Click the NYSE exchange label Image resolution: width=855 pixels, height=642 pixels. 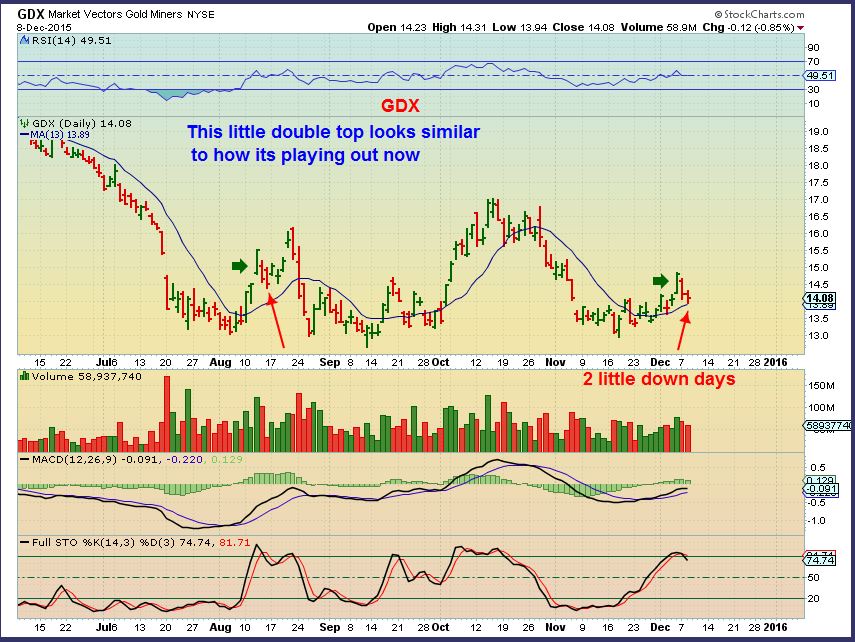pyautogui.click(x=201, y=15)
